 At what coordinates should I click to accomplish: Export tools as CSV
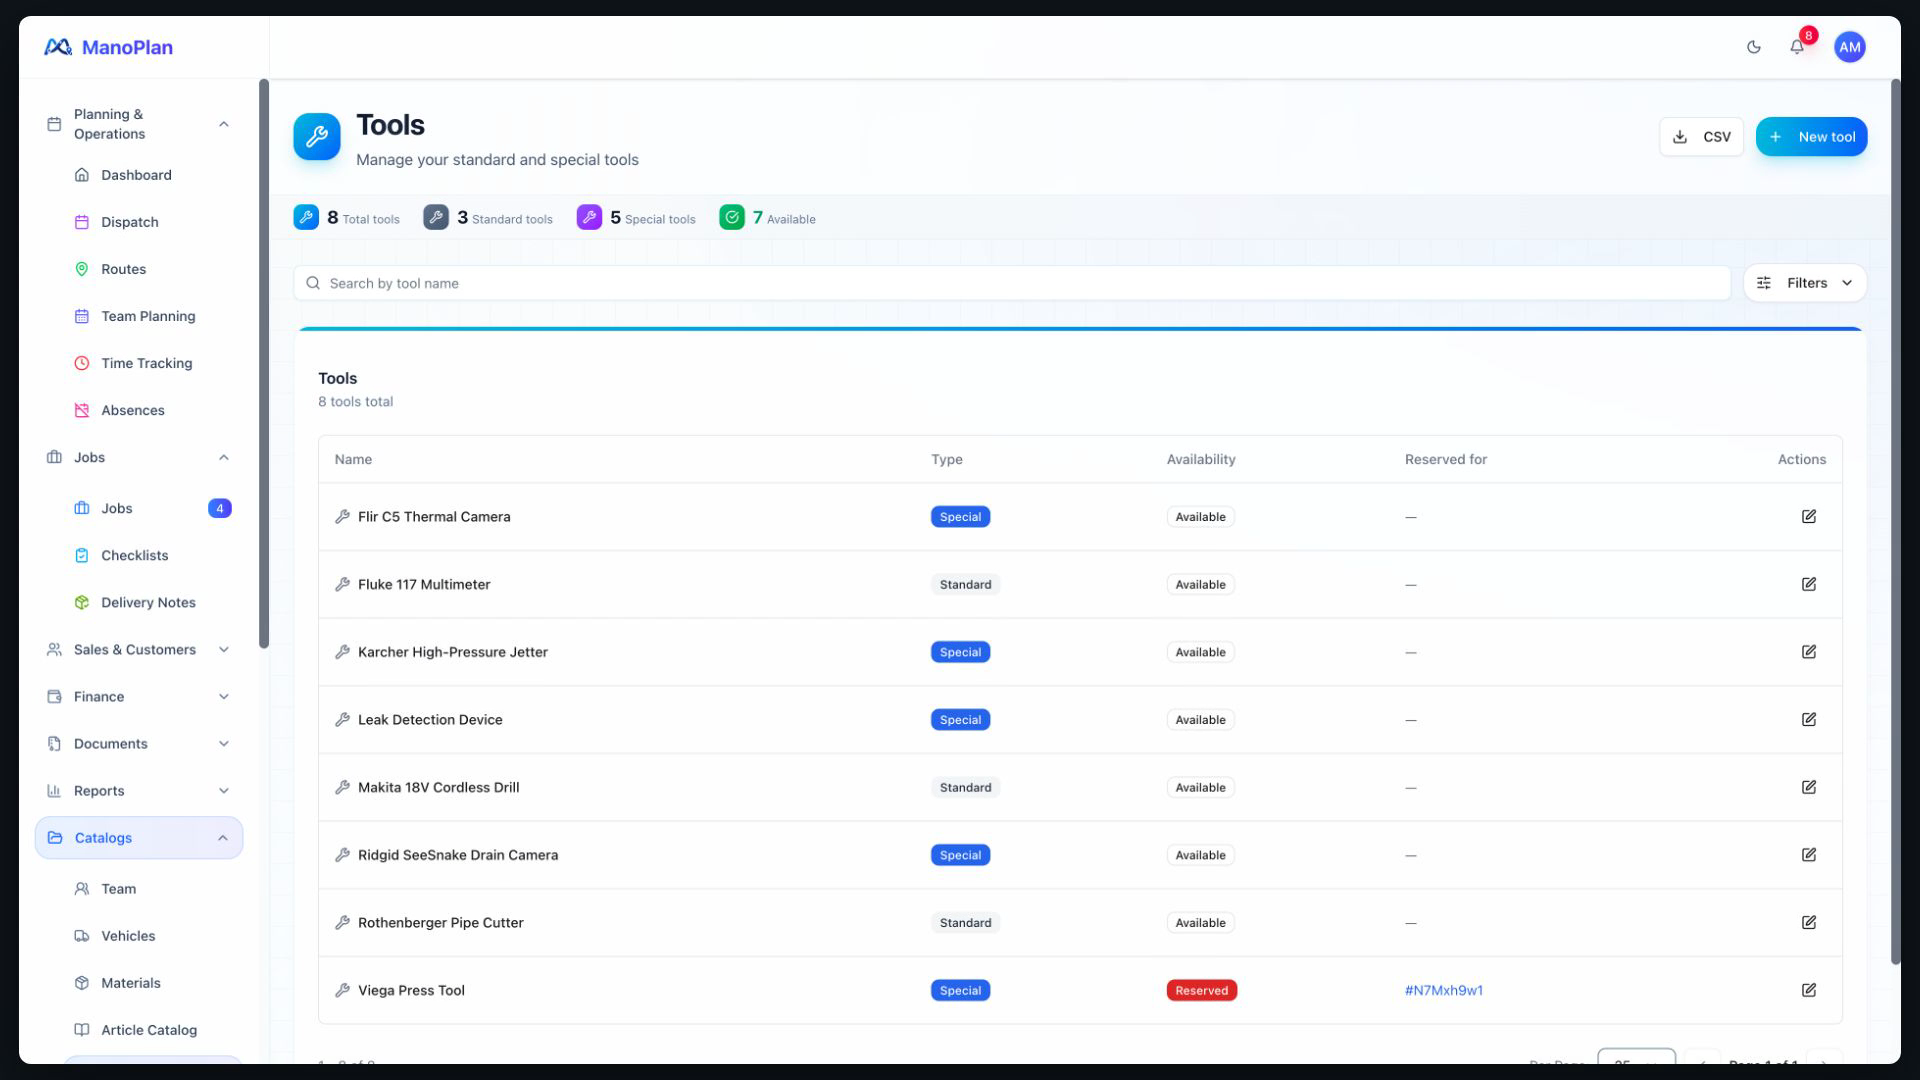[x=1700, y=137]
